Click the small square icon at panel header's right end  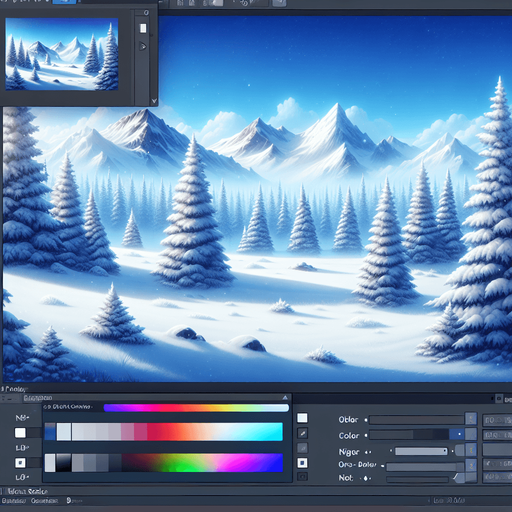pos(499,398)
